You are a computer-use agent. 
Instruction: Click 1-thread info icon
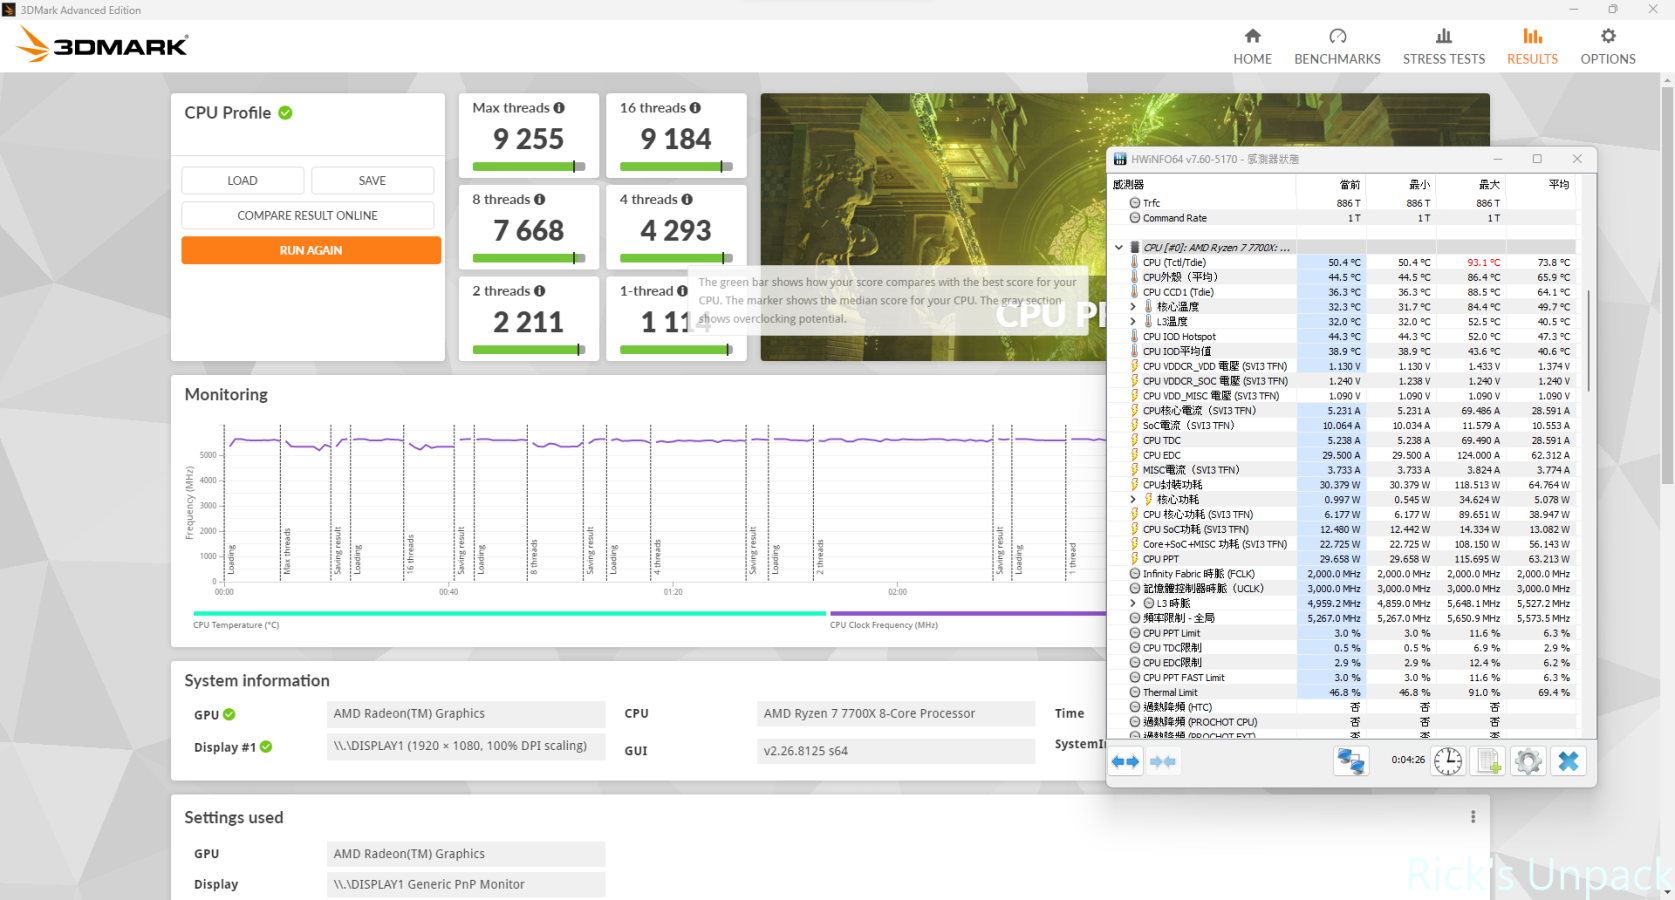682,291
